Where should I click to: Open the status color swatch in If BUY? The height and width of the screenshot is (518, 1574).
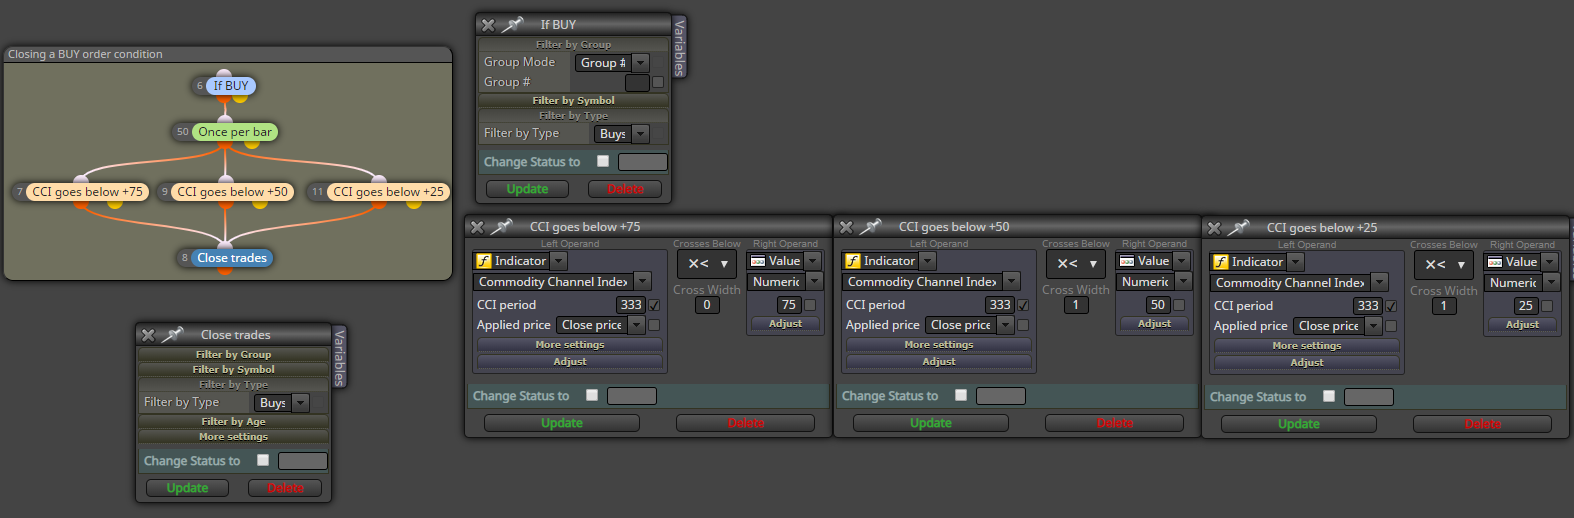click(x=643, y=162)
